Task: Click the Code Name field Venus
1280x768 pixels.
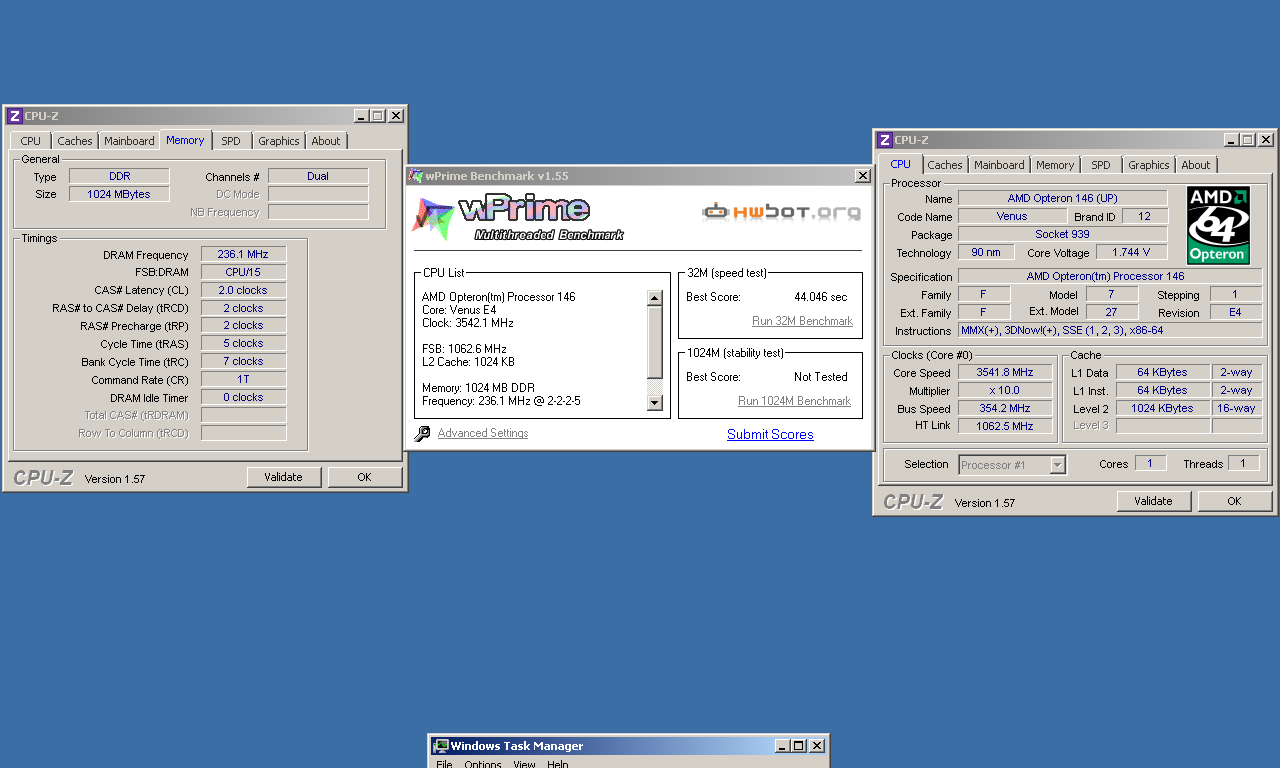Action: tap(1012, 216)
